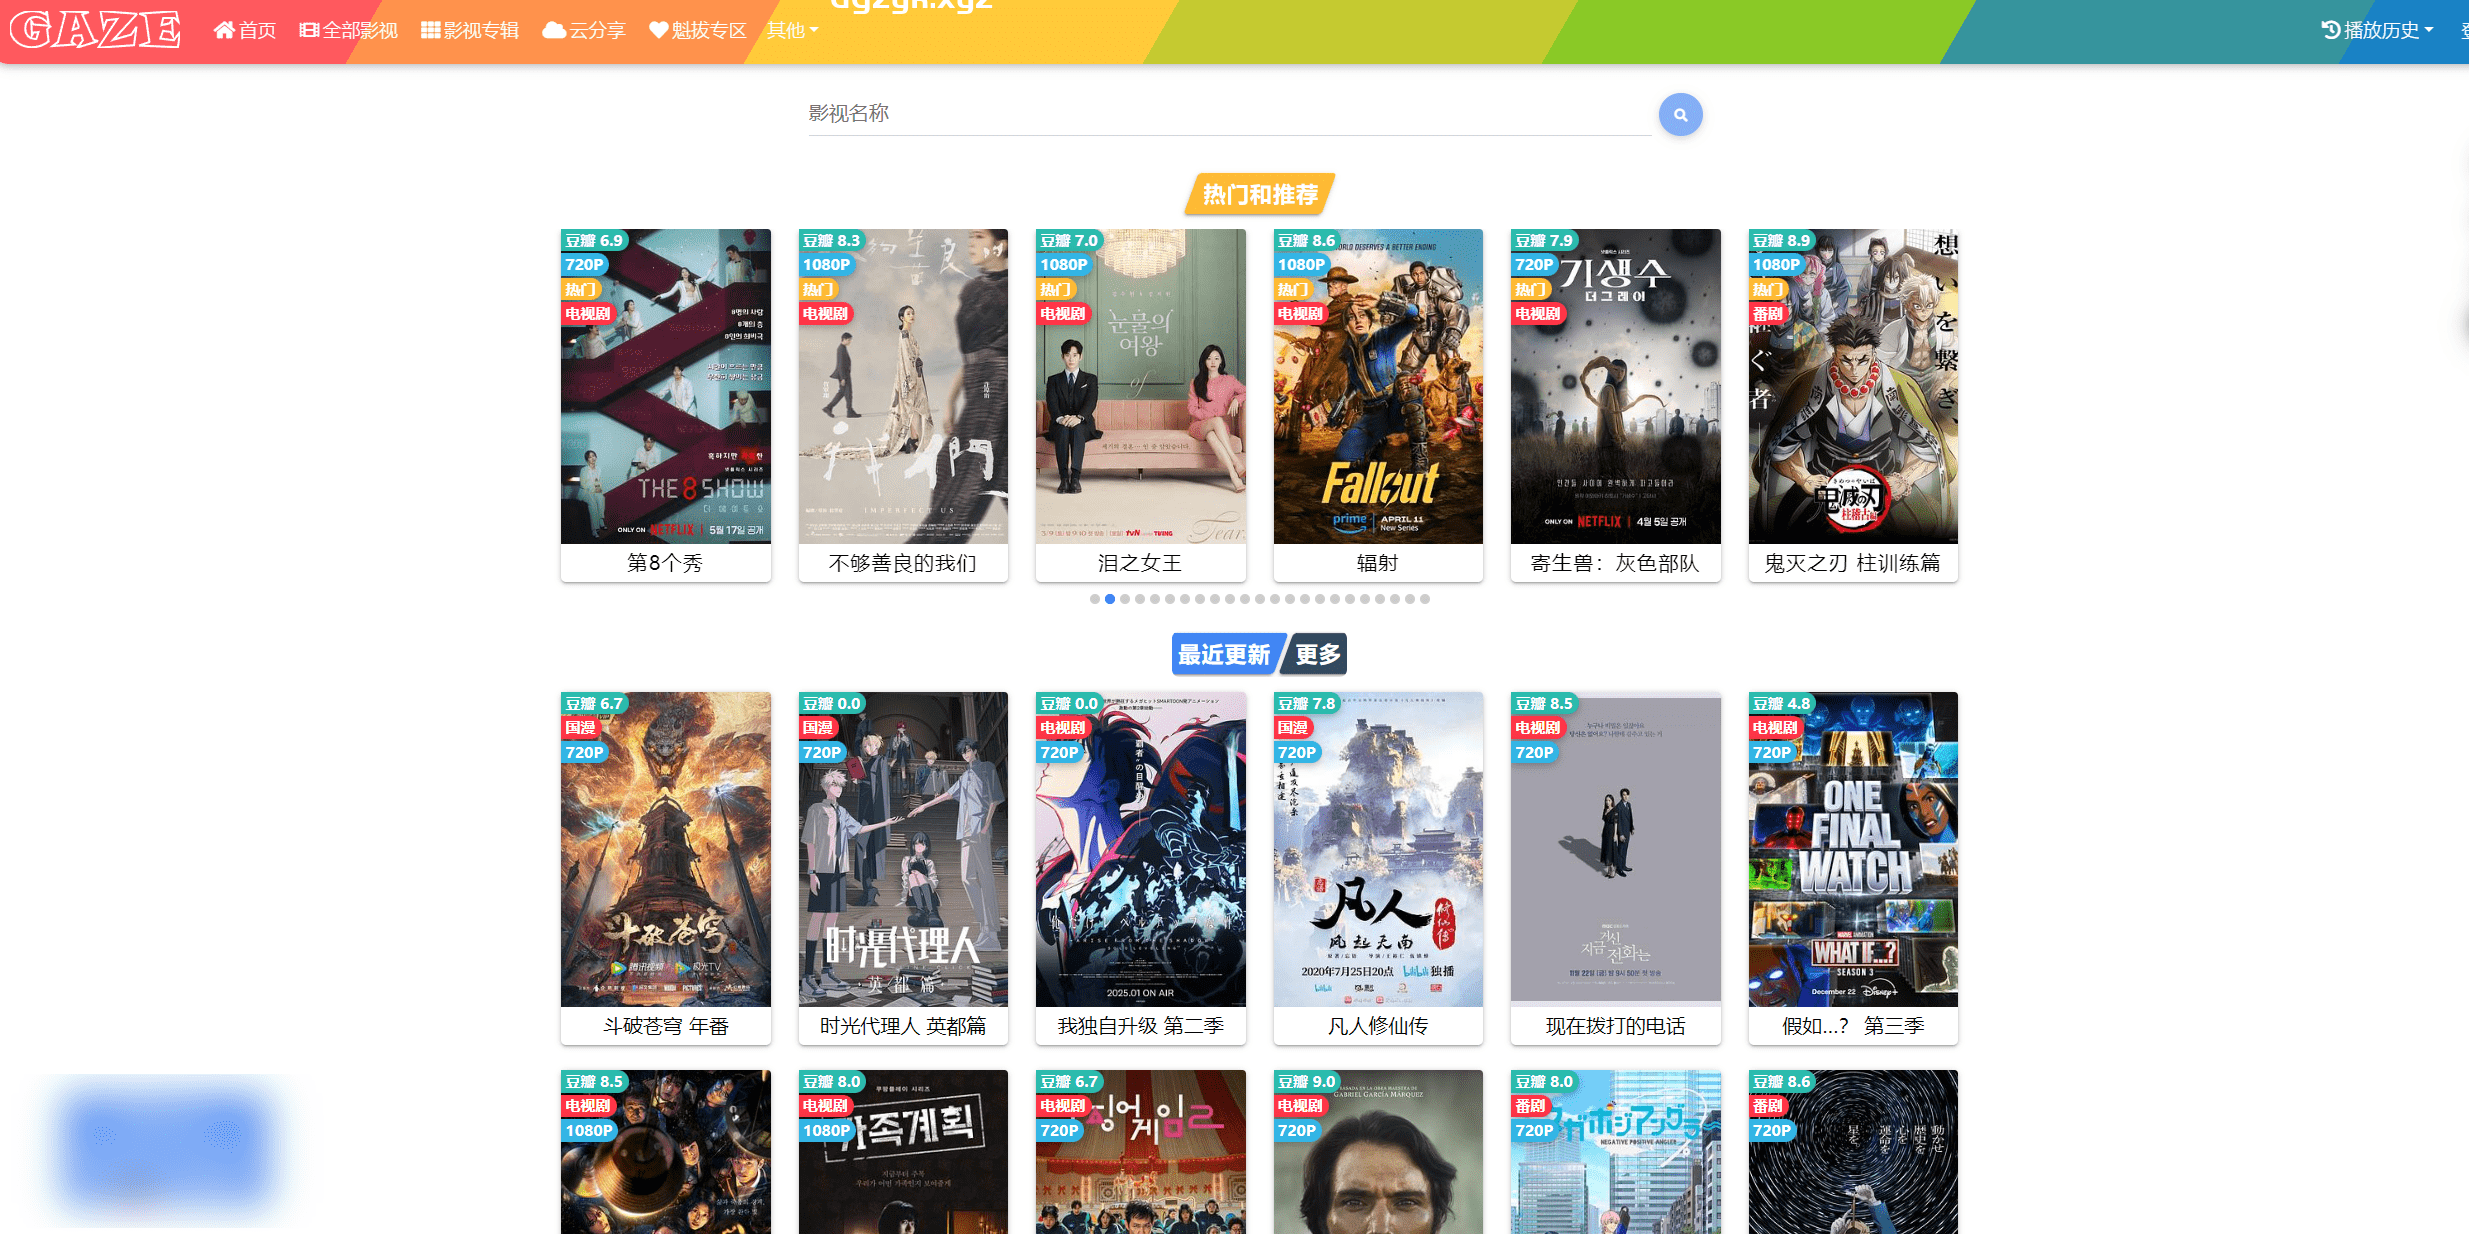Open 第8个秀 poster thumbnail
The height and width of the screenshot is (1234, 2469).
666,387
